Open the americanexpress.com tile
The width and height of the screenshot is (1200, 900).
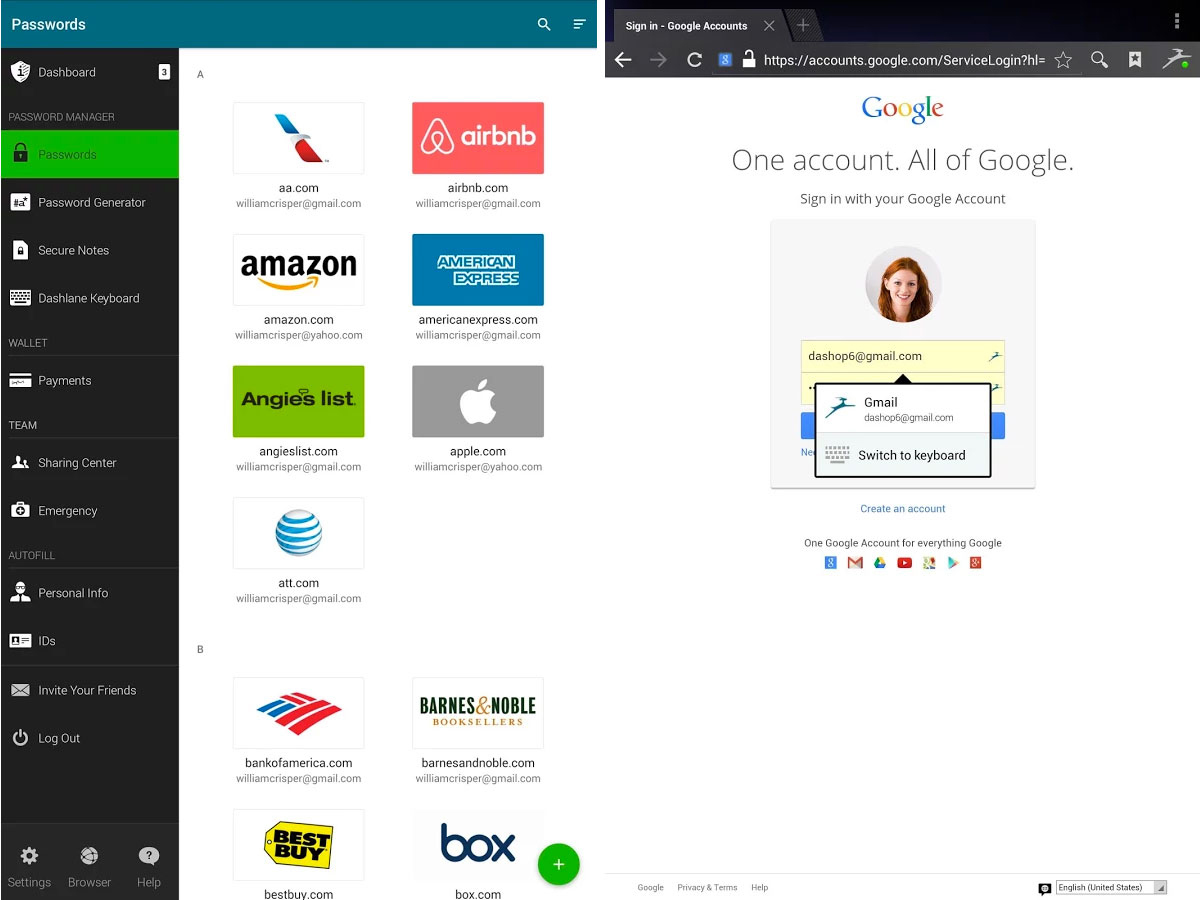point(478,270)
